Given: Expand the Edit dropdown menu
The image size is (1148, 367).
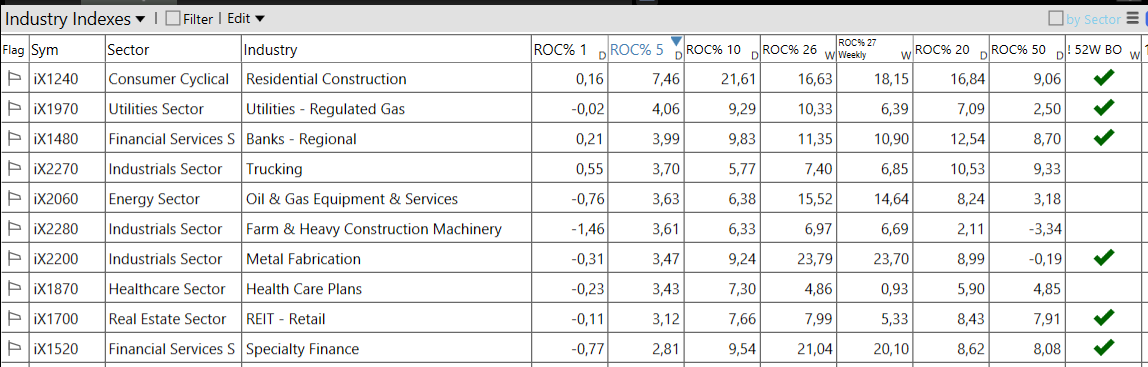Looking at the screenshot, I should tap(246, 19).
